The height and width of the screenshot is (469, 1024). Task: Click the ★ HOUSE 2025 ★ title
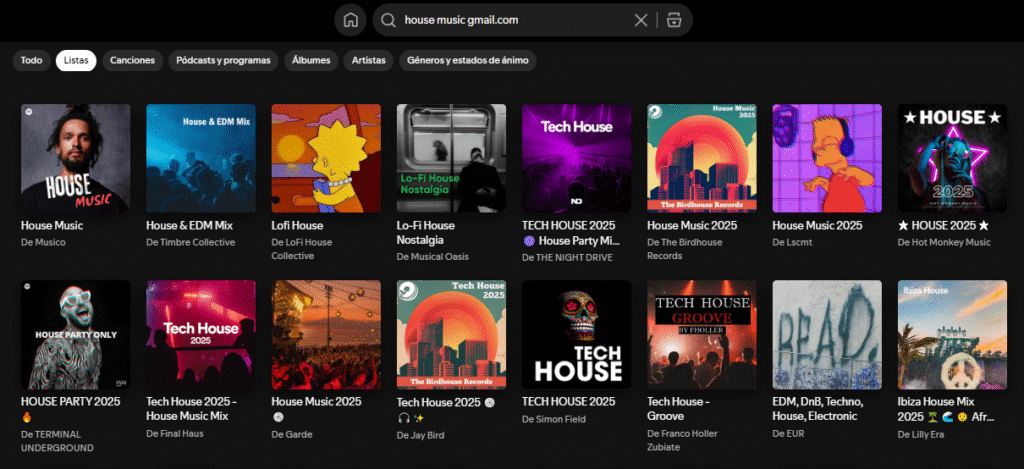pos(943,225)
